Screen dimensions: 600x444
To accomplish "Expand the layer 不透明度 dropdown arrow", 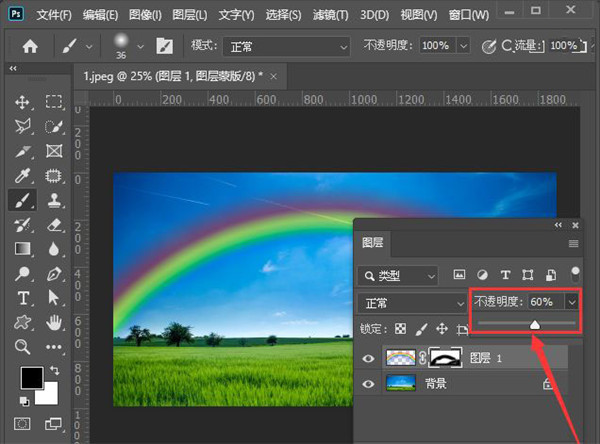I will pyautogui.click(x=572, y=301).
